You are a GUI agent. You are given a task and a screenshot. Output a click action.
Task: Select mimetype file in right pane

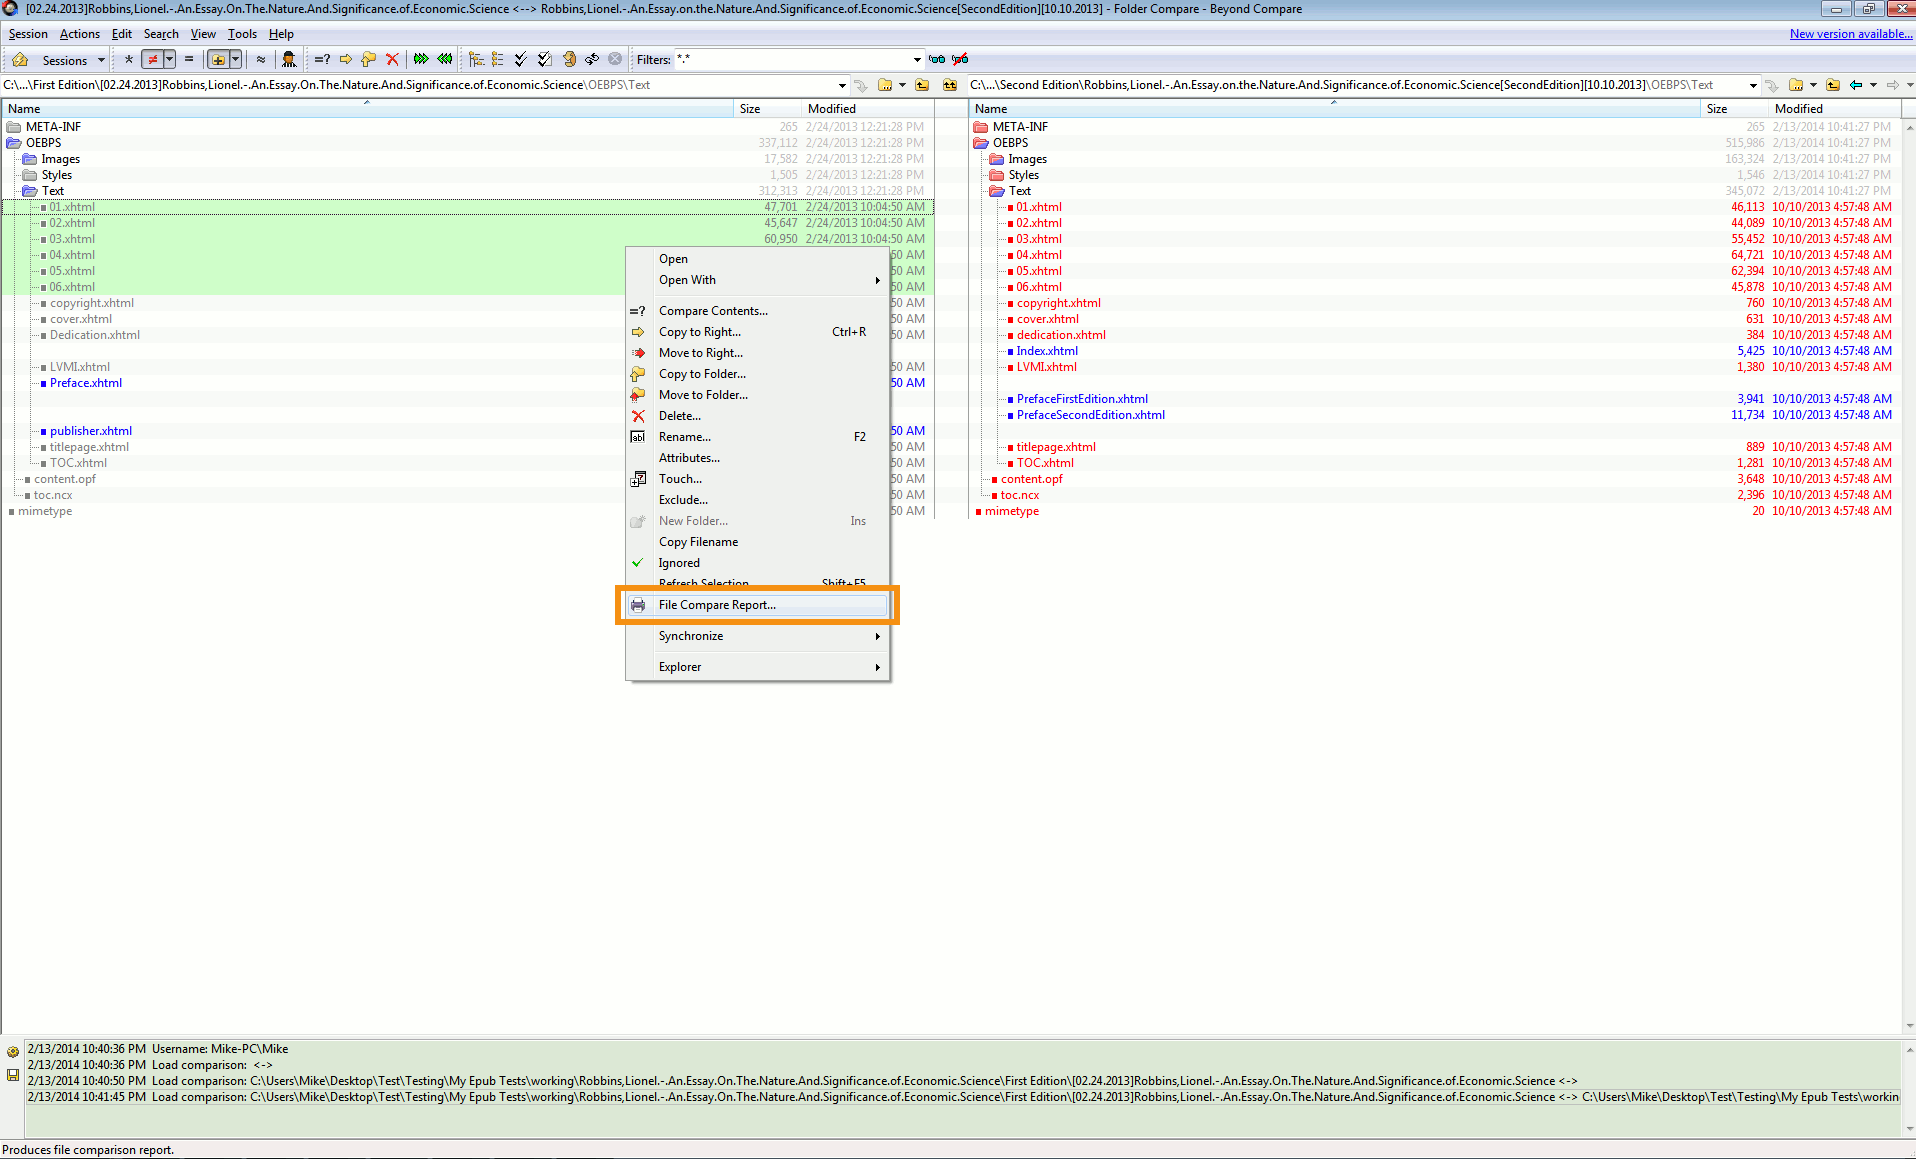click(1011, 511)
